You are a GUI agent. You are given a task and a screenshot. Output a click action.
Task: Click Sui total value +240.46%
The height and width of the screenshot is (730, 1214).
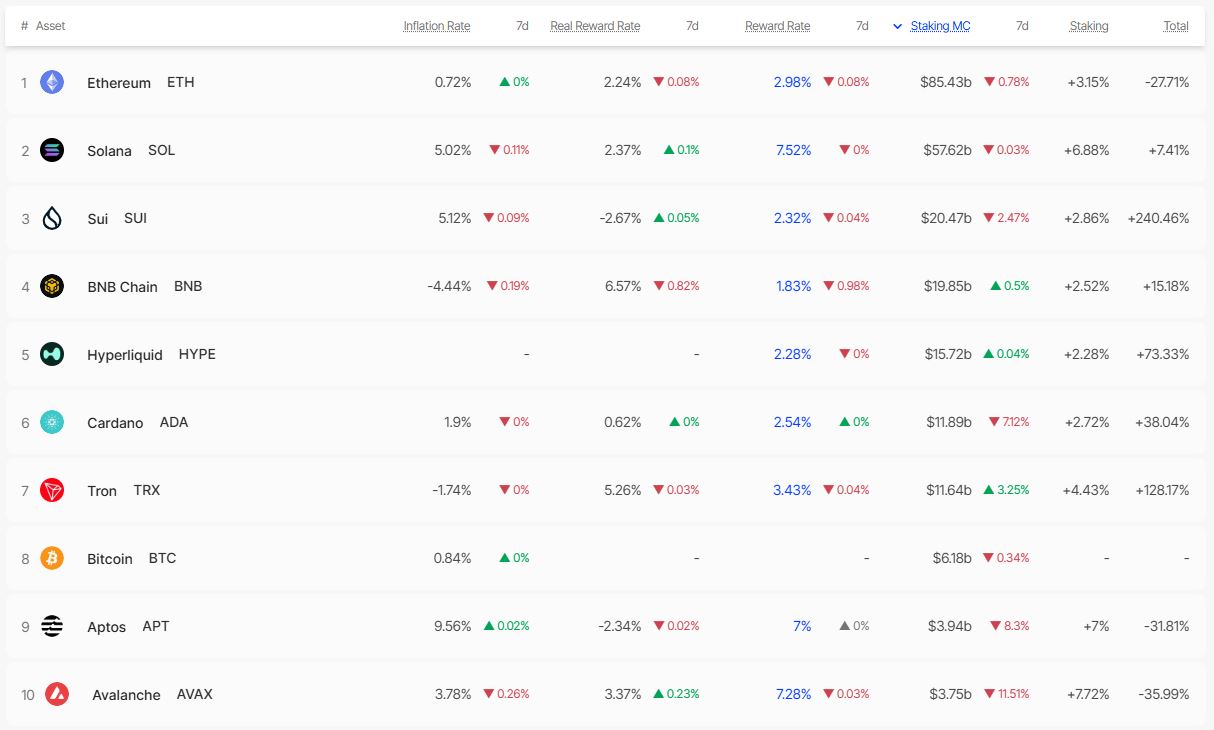pyautogui.click(x=1158, y=218)
